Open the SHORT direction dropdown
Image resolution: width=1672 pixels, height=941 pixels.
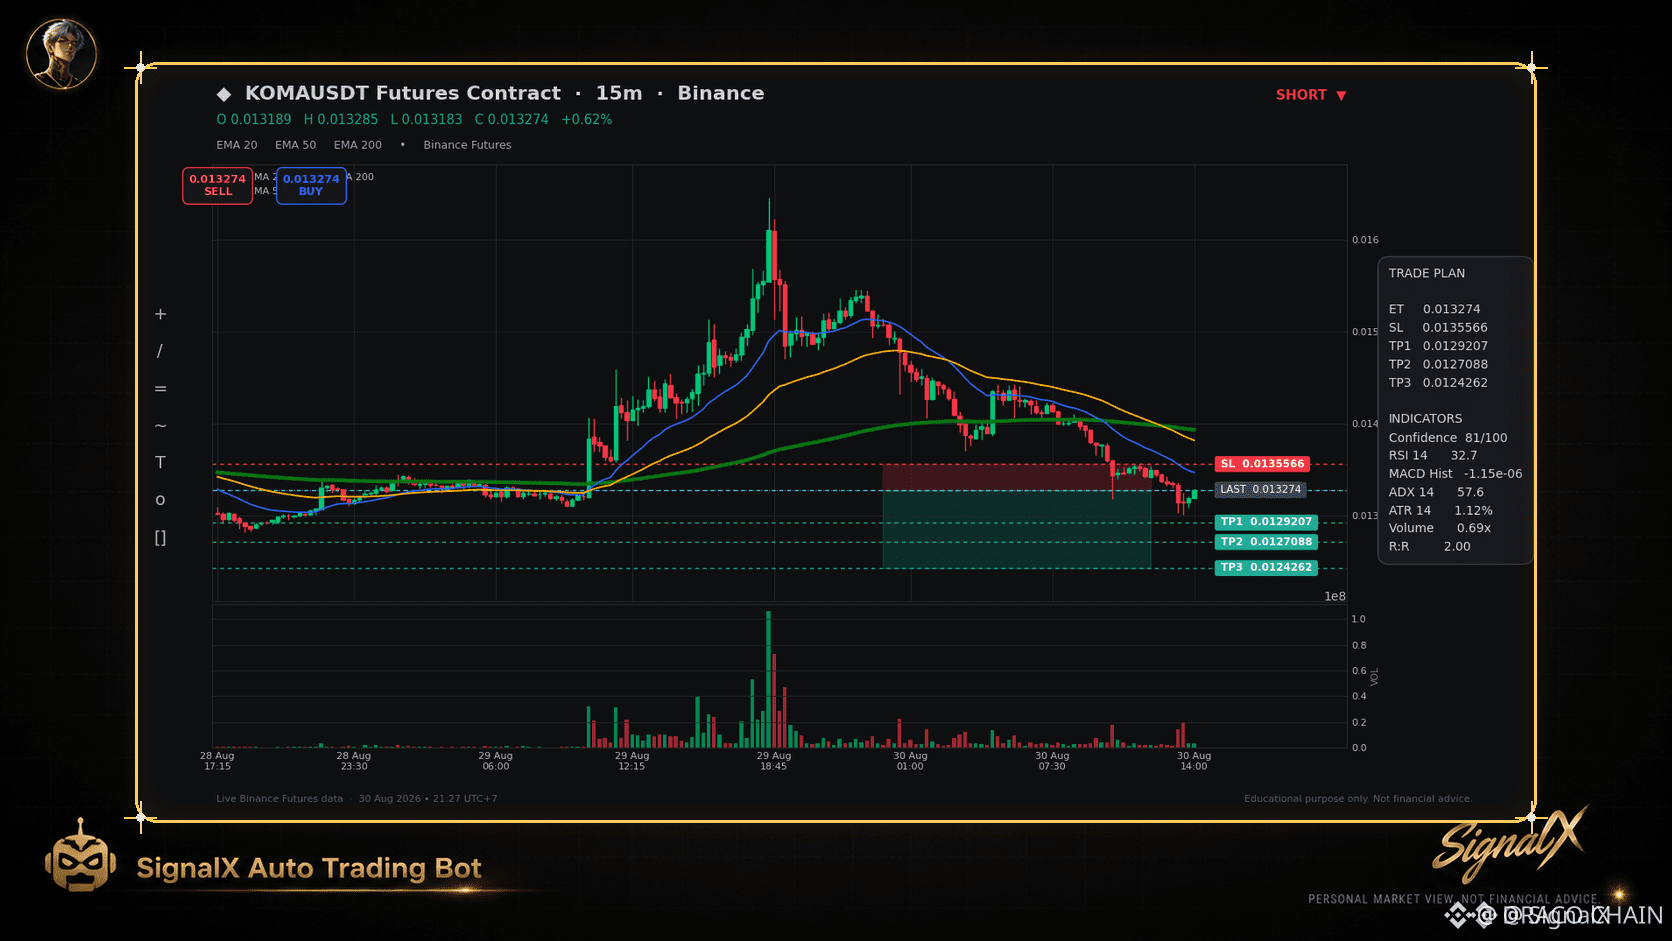(x=1311, y=95)
